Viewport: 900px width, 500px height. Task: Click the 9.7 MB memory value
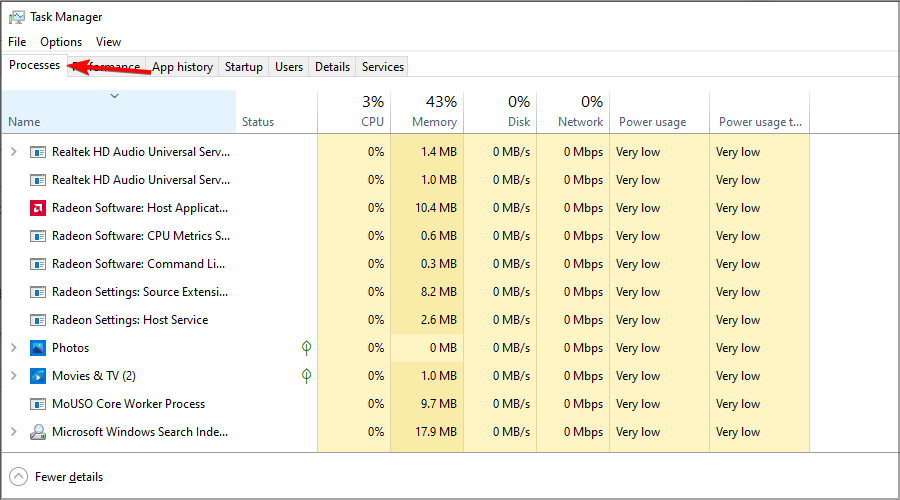coord(439,404)
